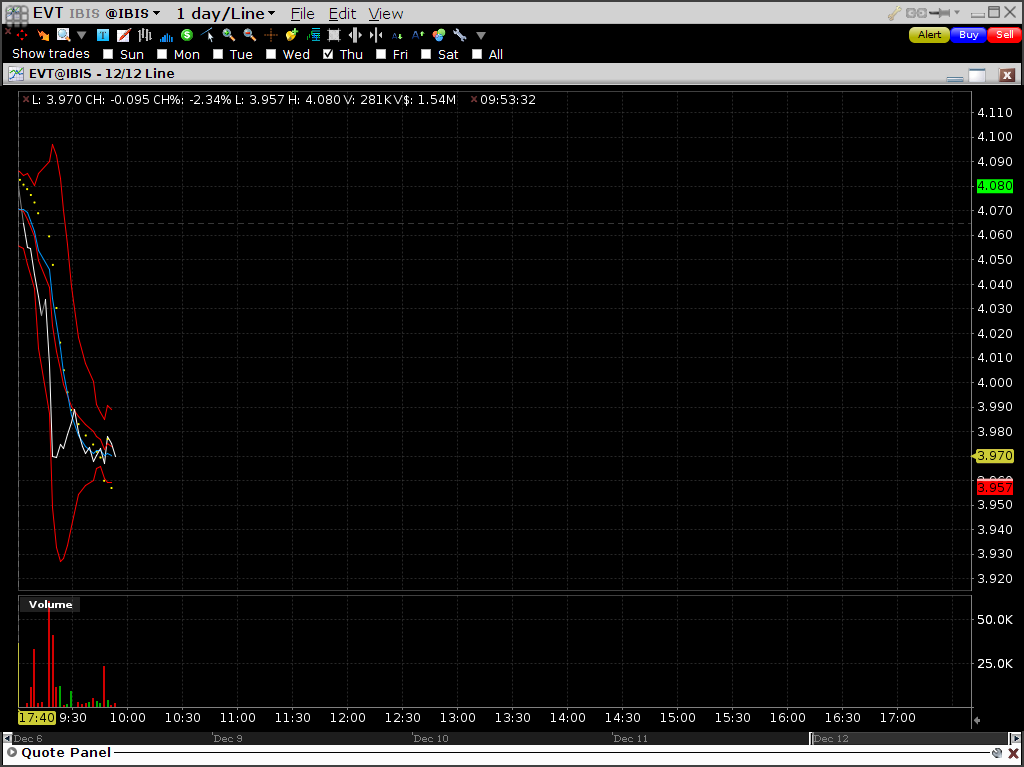Close the EVT@IBIS inner chart panel

[1008, 75]
